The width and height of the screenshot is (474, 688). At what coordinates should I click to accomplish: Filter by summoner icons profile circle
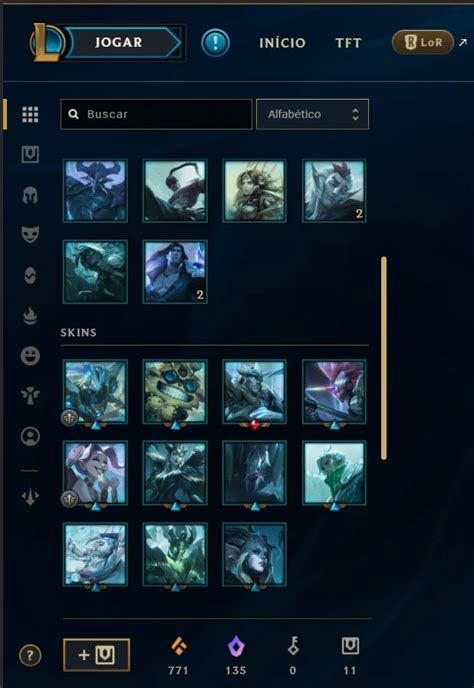point(30,437)
